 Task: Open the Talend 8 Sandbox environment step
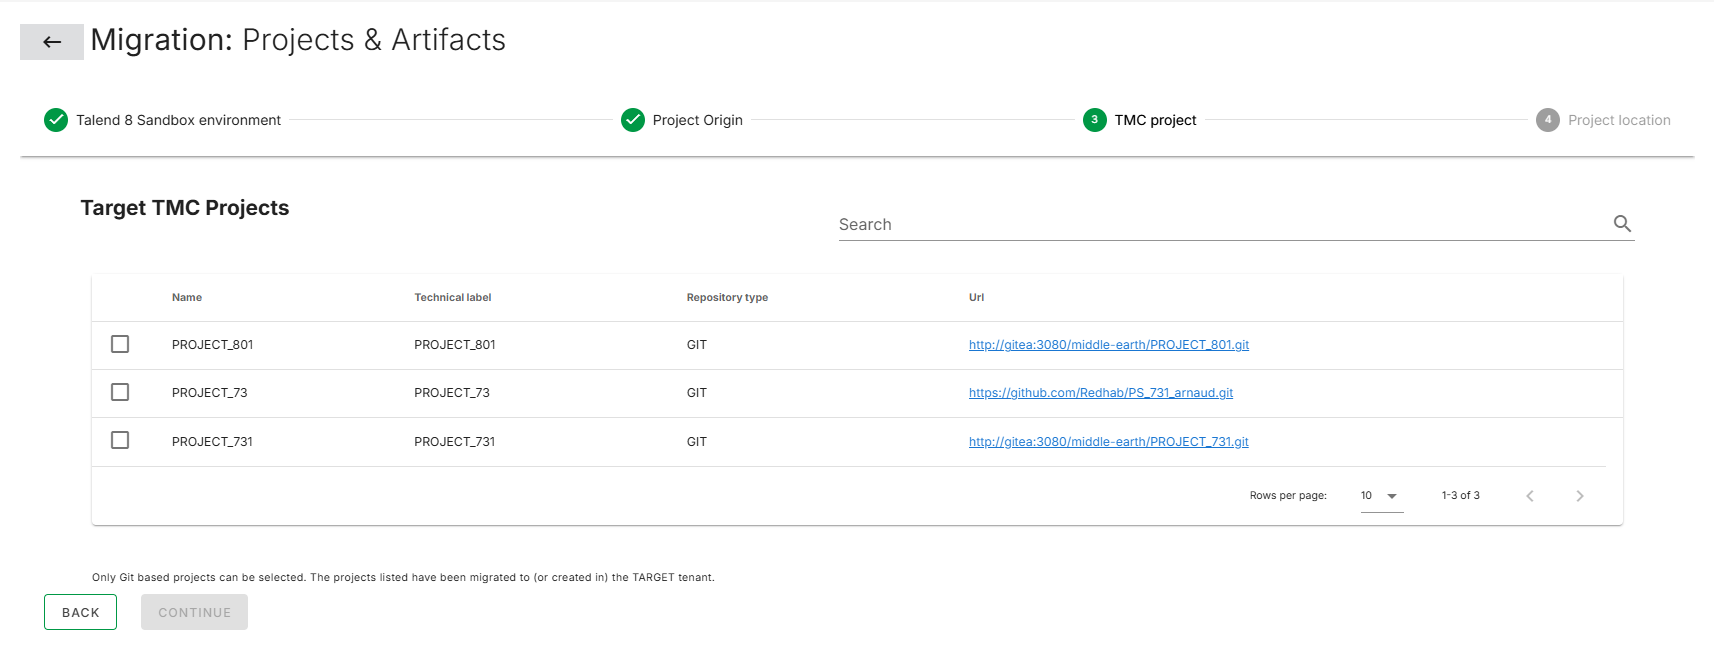click(x=178, y=120)
